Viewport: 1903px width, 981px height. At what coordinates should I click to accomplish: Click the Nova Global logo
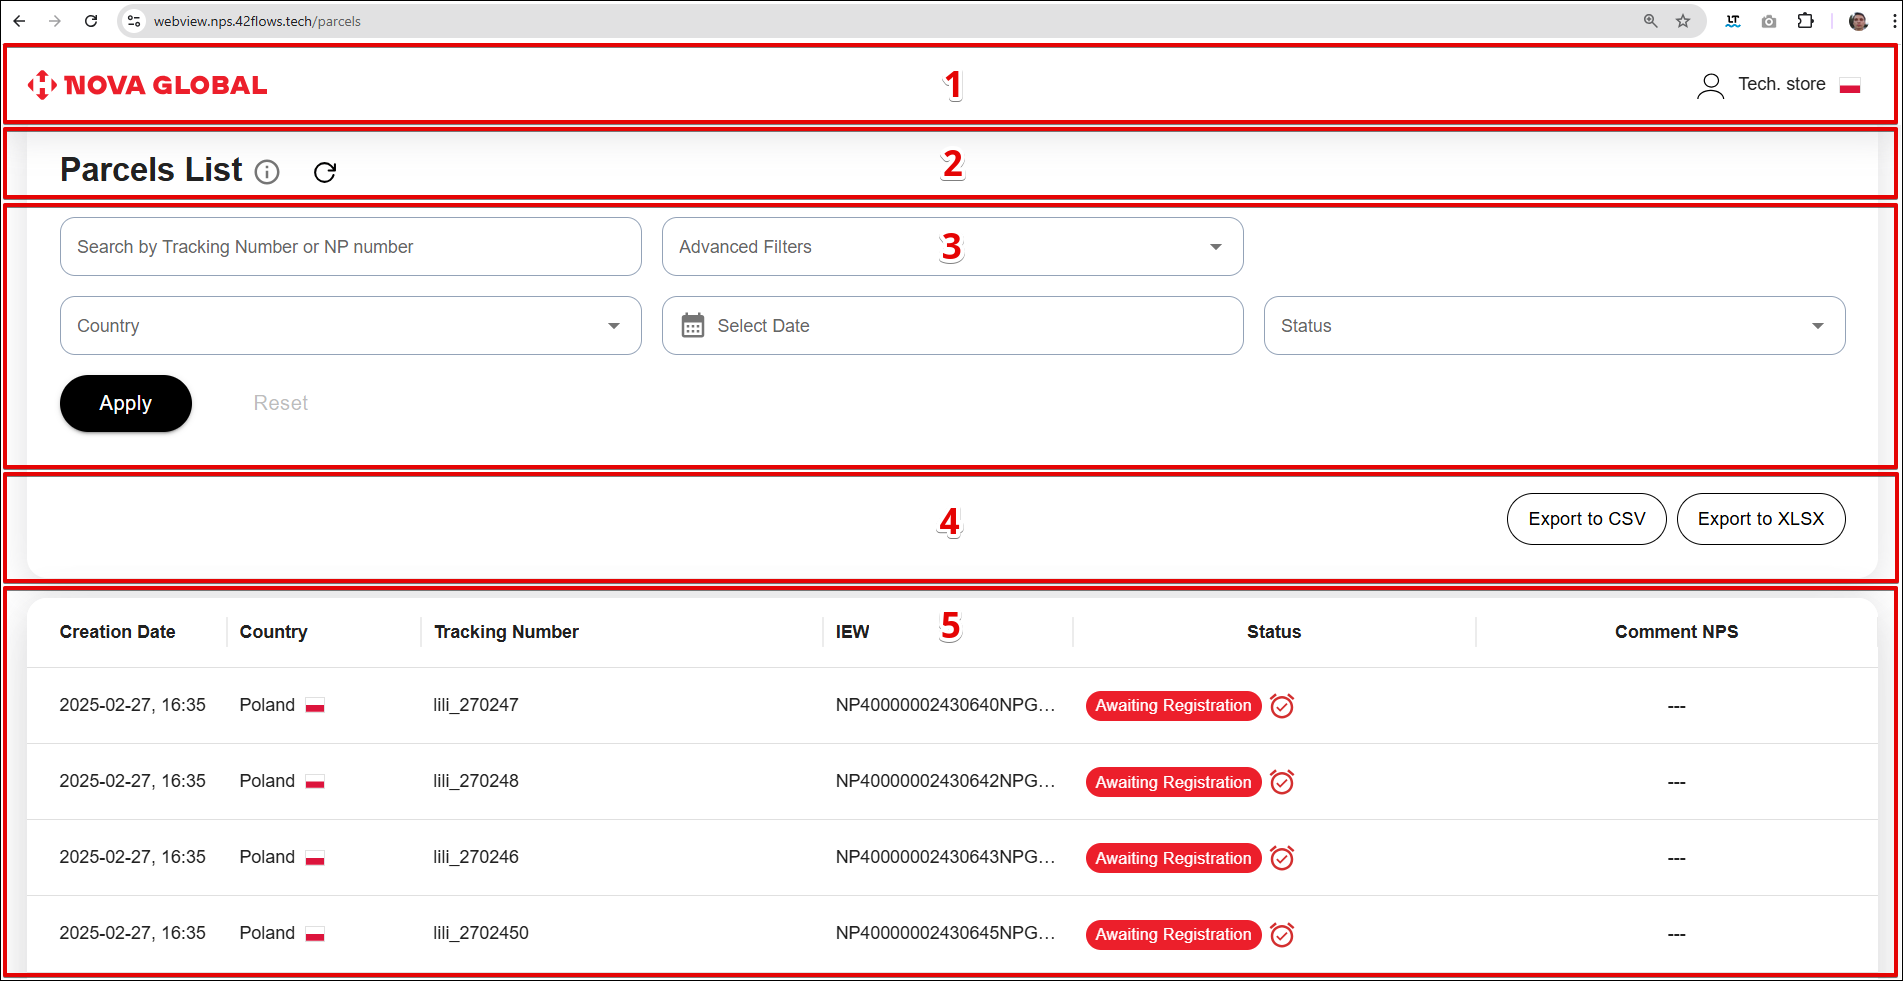(x=148, y=85)
